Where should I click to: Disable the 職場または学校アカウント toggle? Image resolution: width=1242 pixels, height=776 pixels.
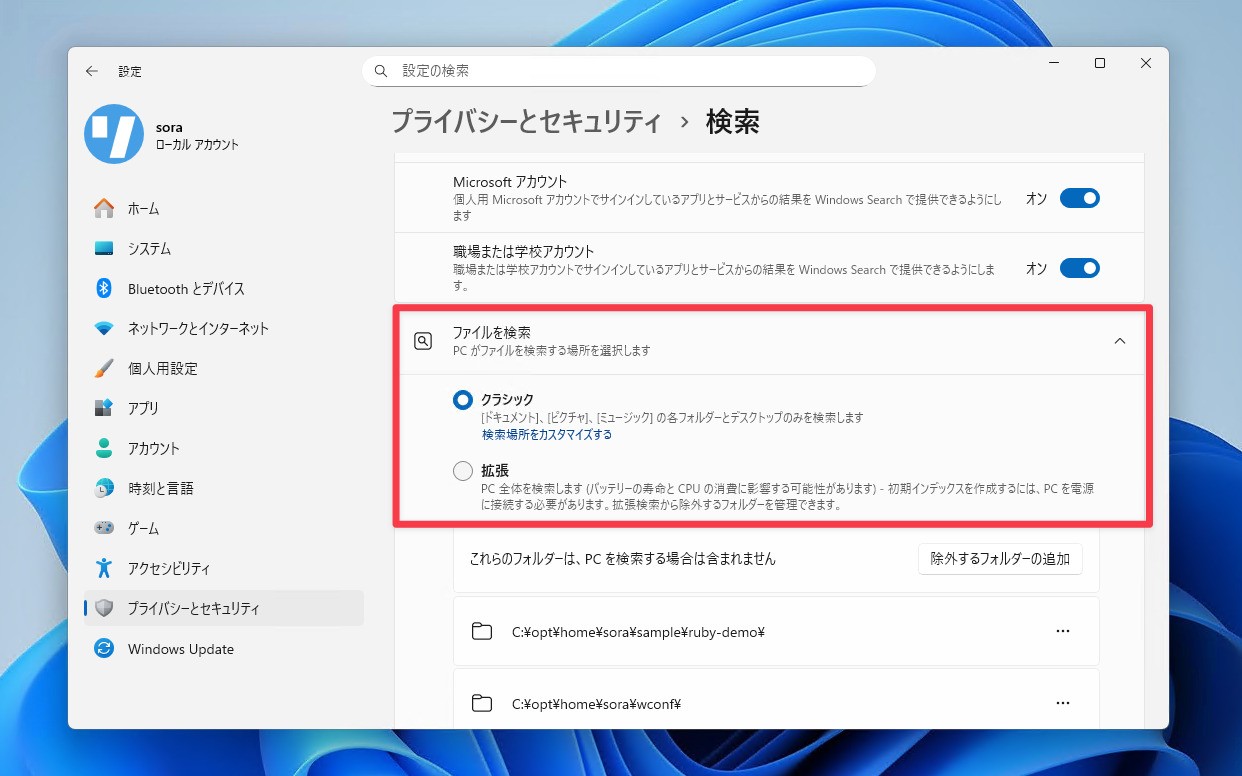tap(1079, 269)
